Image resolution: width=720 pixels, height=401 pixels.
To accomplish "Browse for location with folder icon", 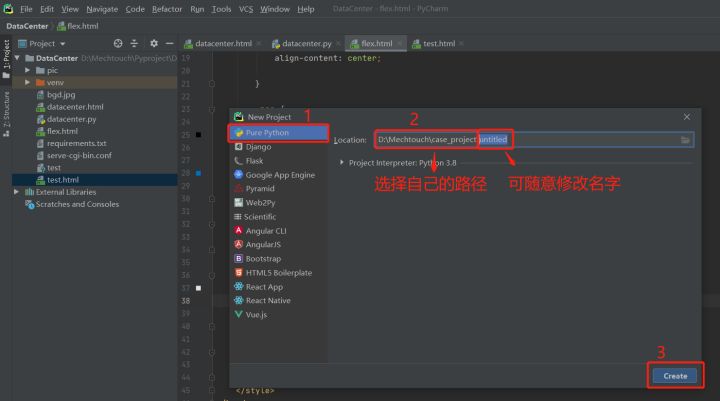I will 685,140.
